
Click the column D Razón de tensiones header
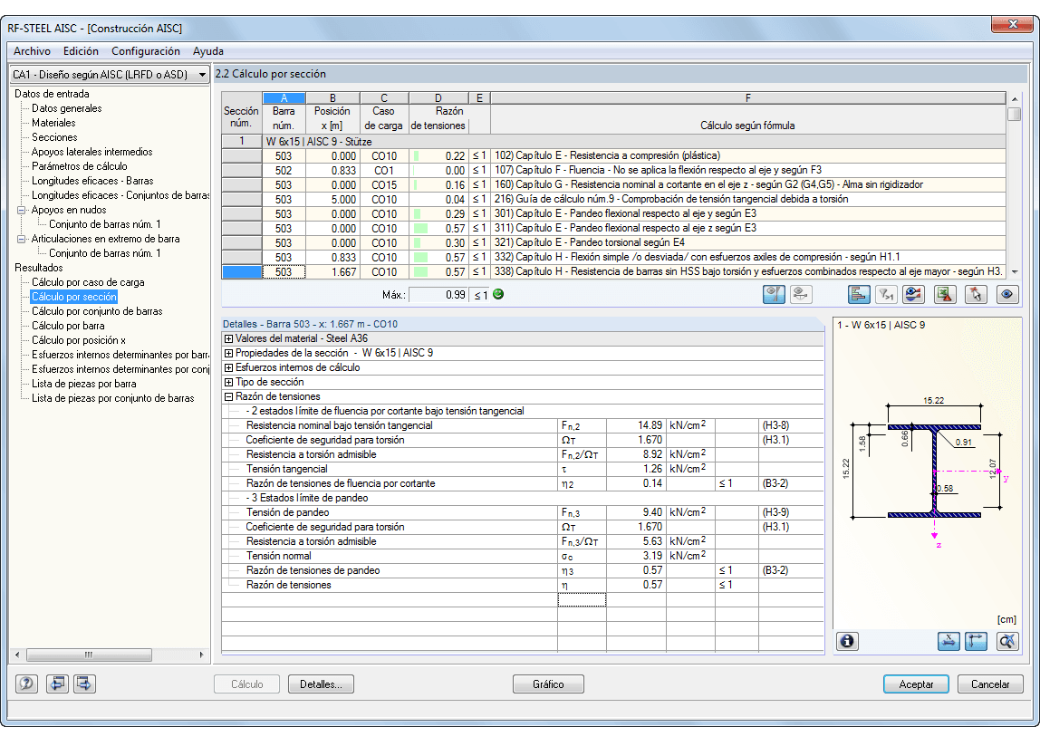point(438,98)
